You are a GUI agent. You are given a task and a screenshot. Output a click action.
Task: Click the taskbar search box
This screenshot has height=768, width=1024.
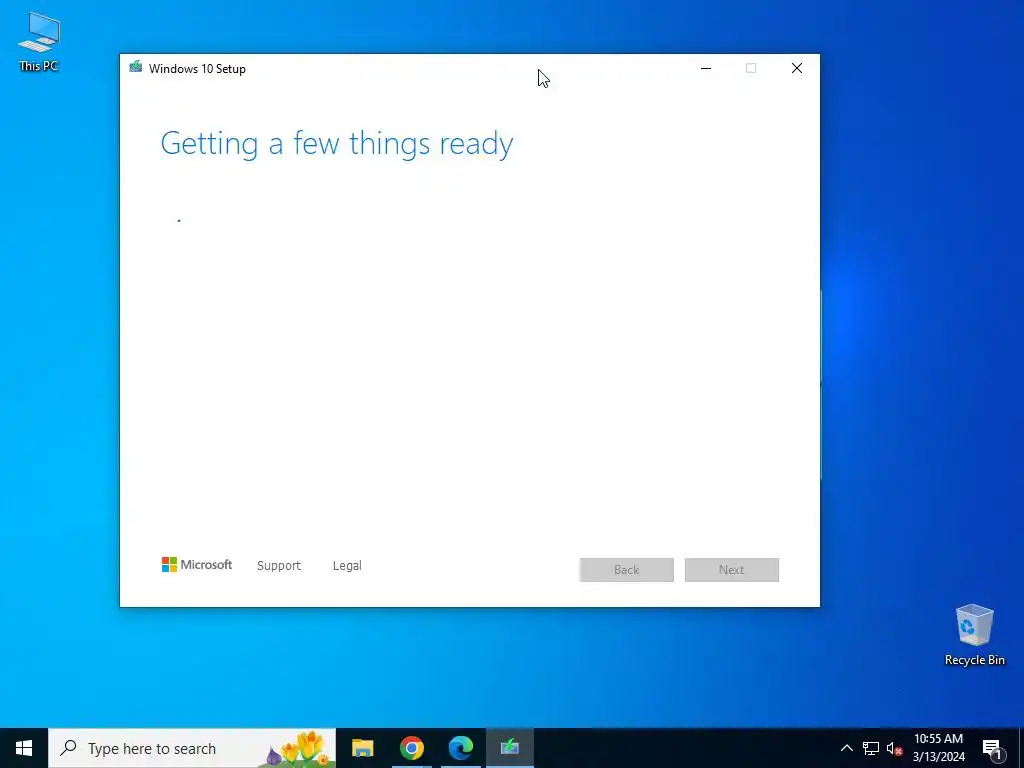pyautogui.click(x=192, y=748)
